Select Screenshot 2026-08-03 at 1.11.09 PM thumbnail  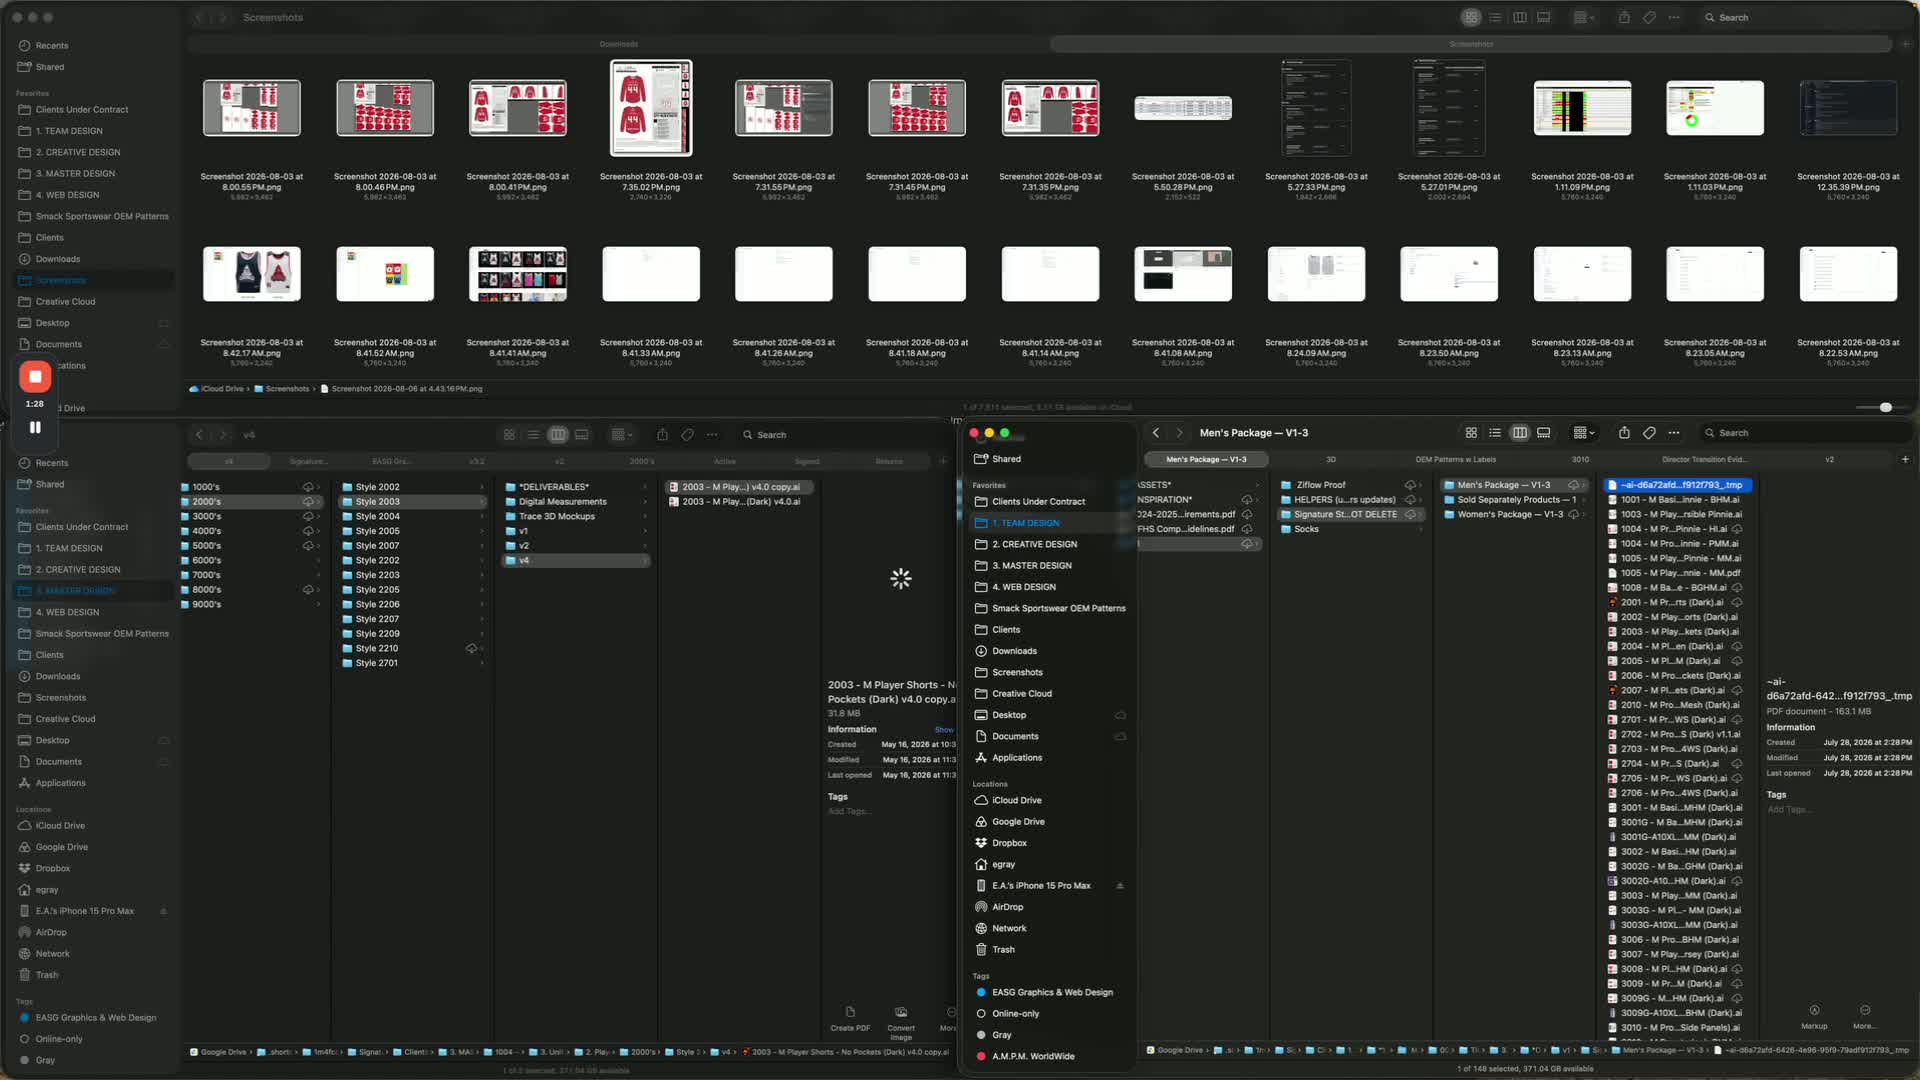(x=1582, y=108)
